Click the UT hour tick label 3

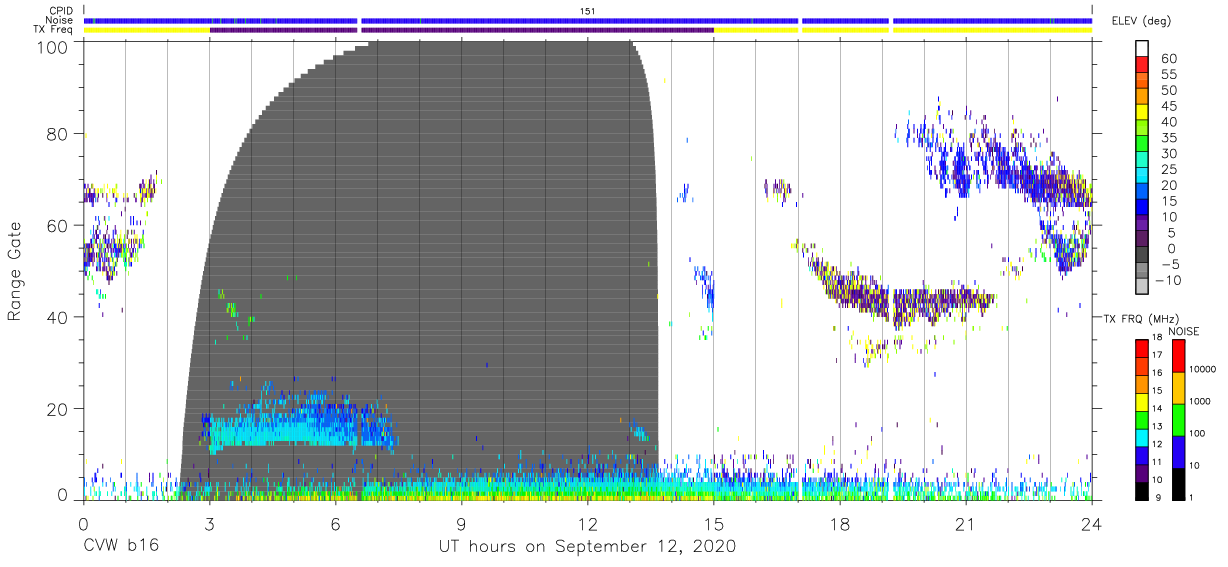[x=209, y=524]
